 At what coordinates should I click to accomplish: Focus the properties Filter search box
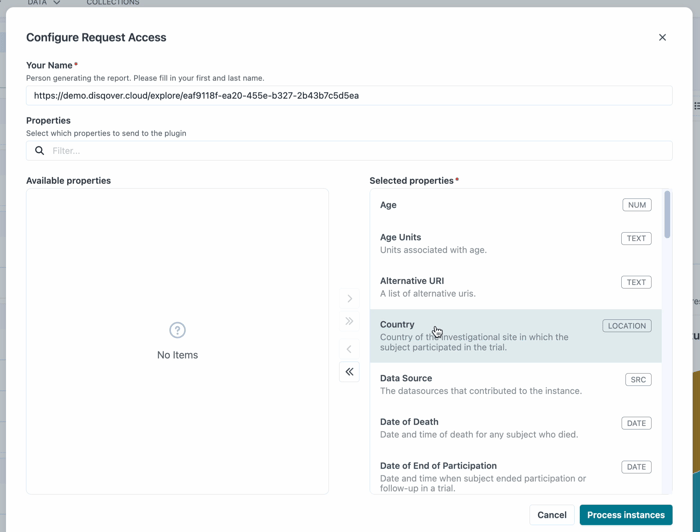click(349, 151)
